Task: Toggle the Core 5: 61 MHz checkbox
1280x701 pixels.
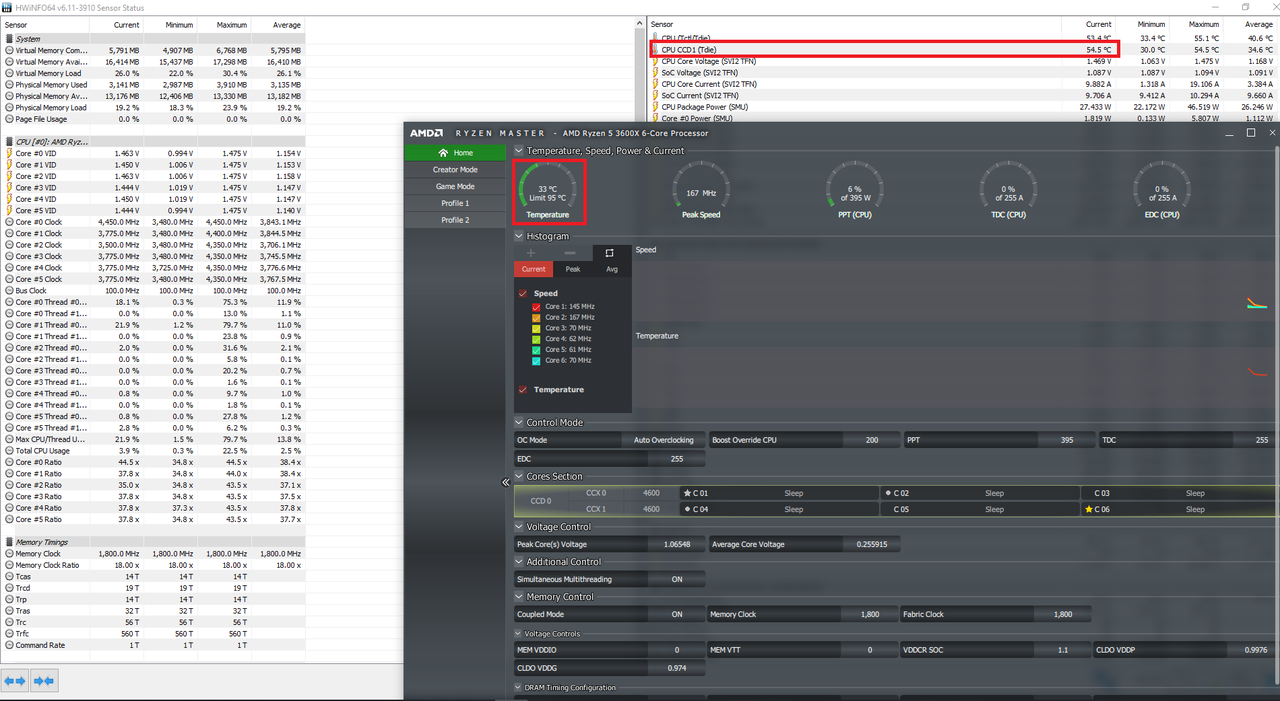Action: point(537,350)
